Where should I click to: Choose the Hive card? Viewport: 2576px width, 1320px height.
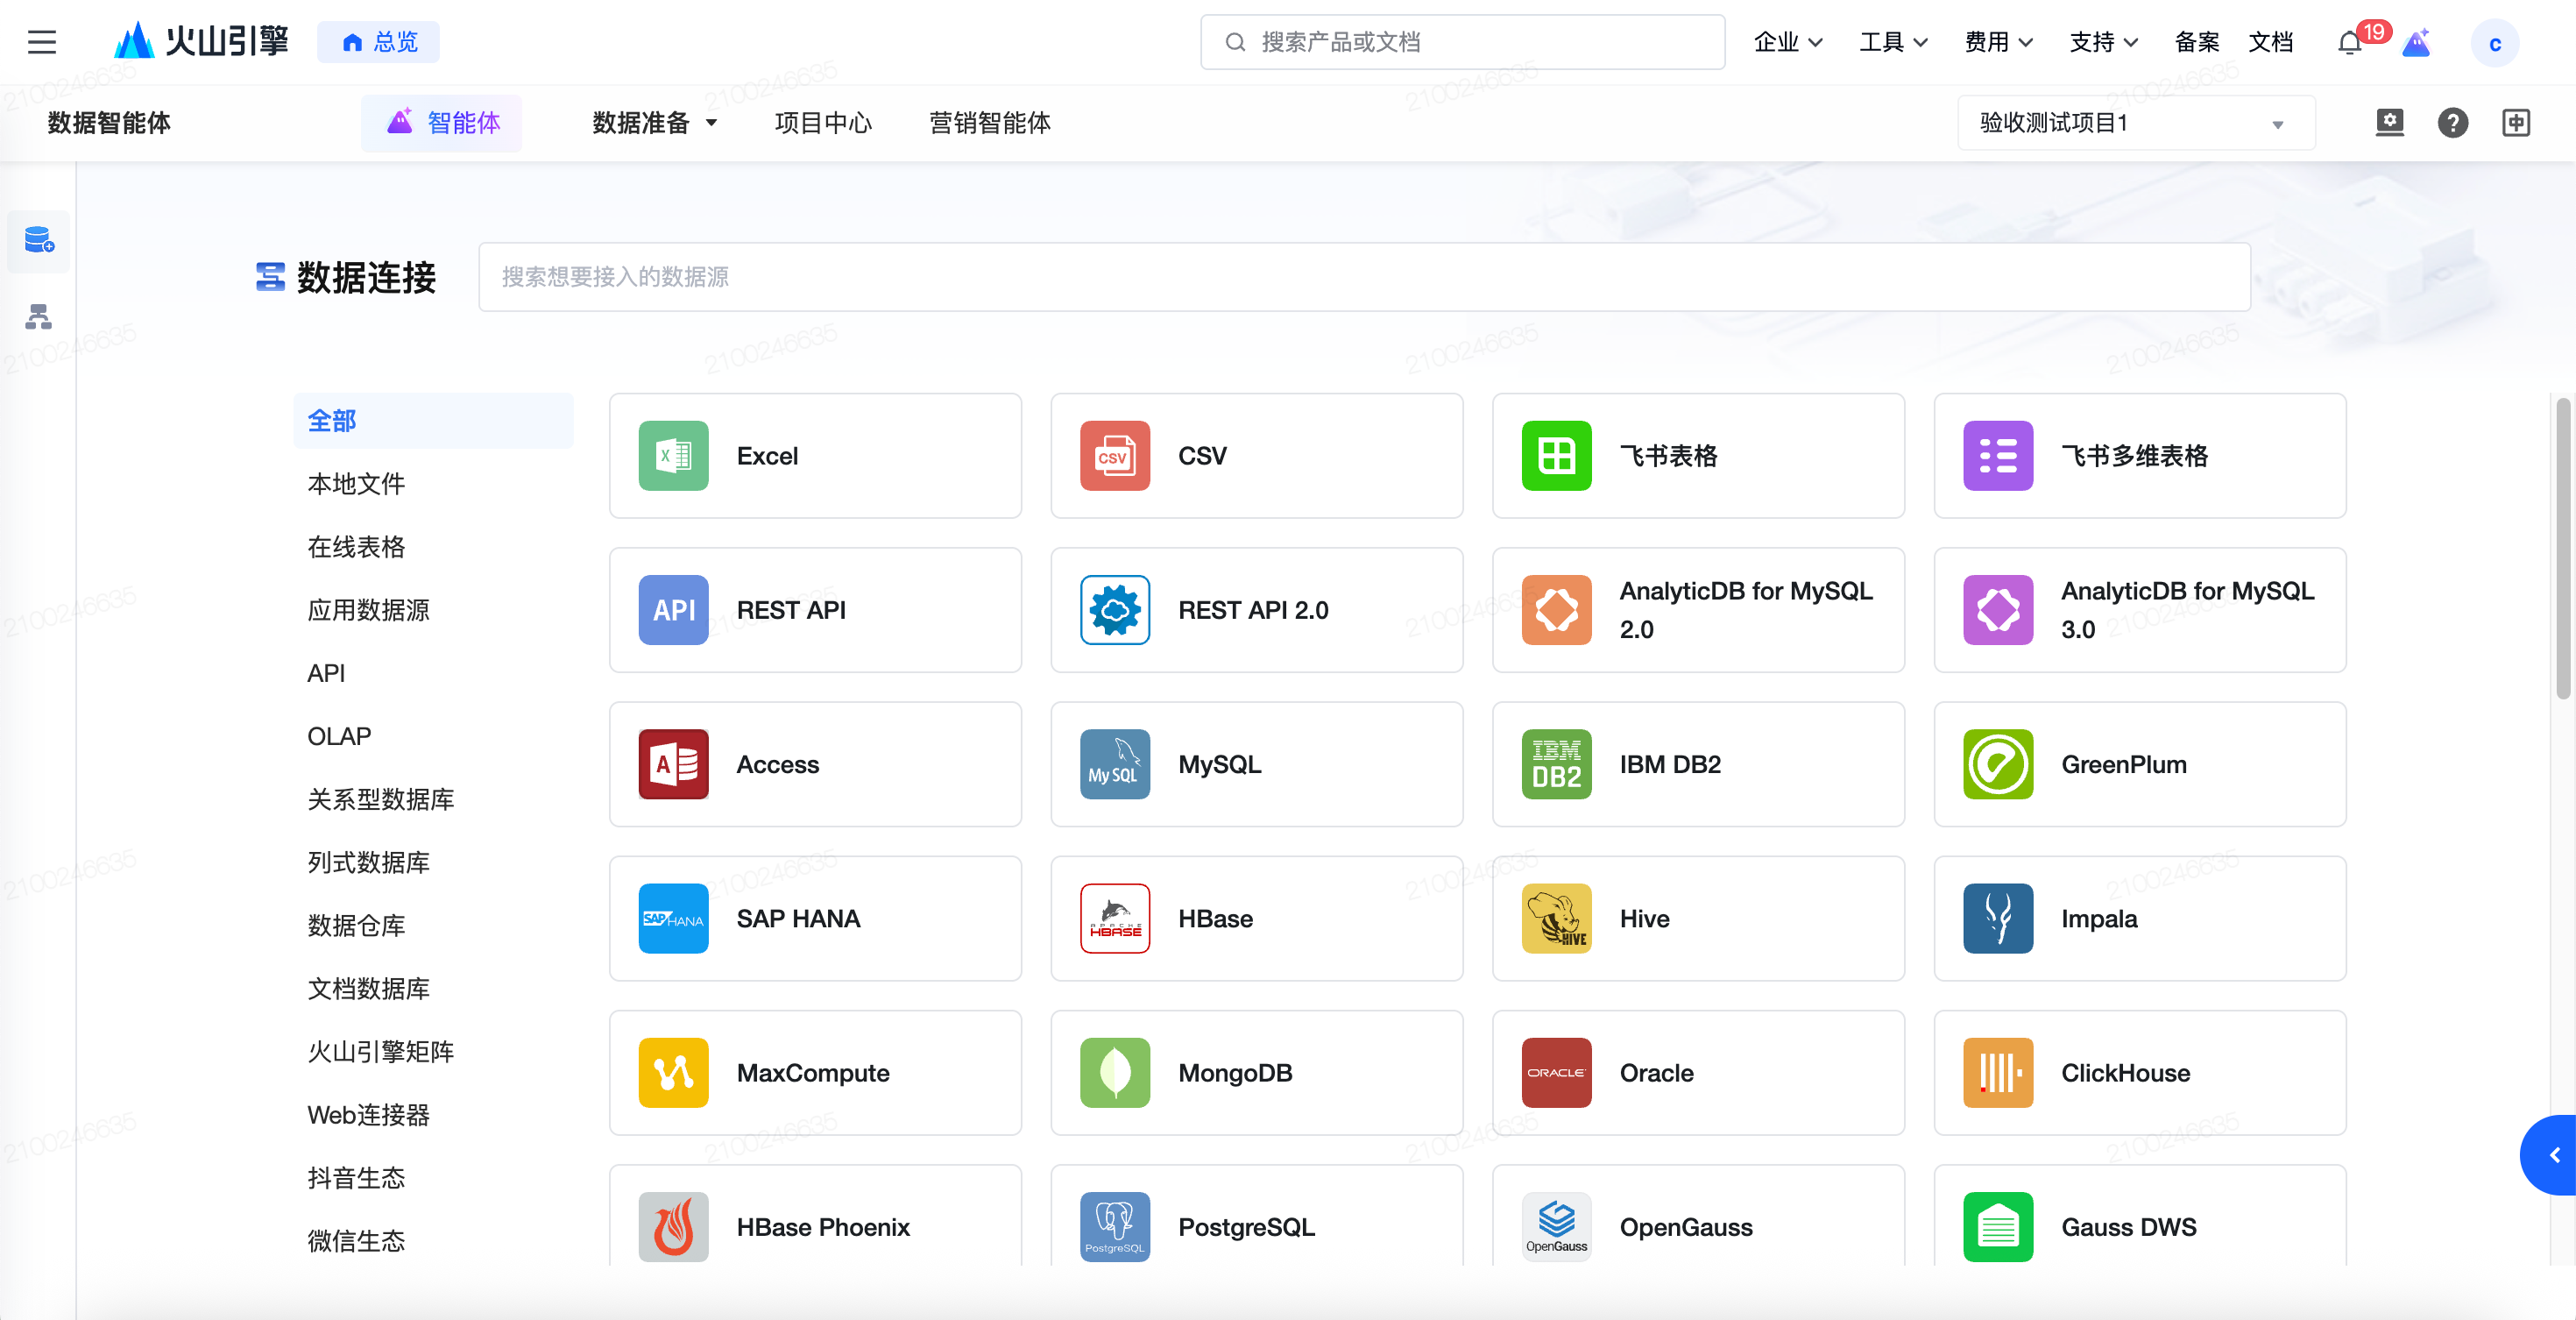(1698, 918)
